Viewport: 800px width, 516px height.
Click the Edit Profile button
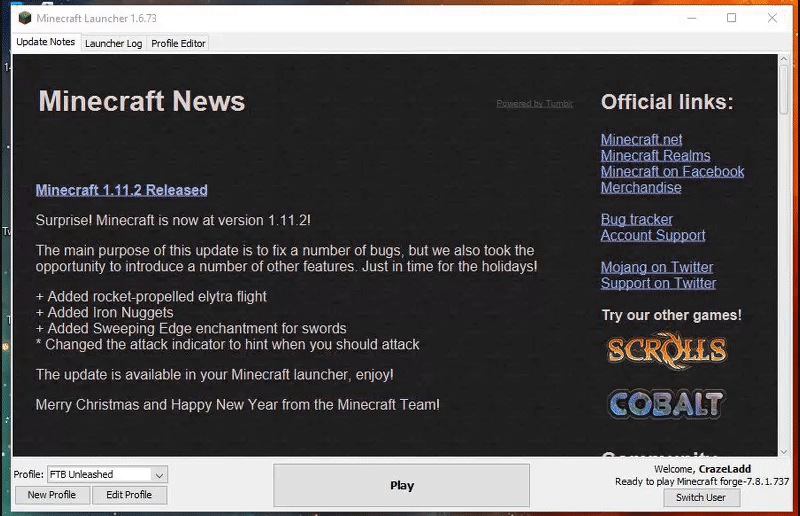click(x=129, y=495)
